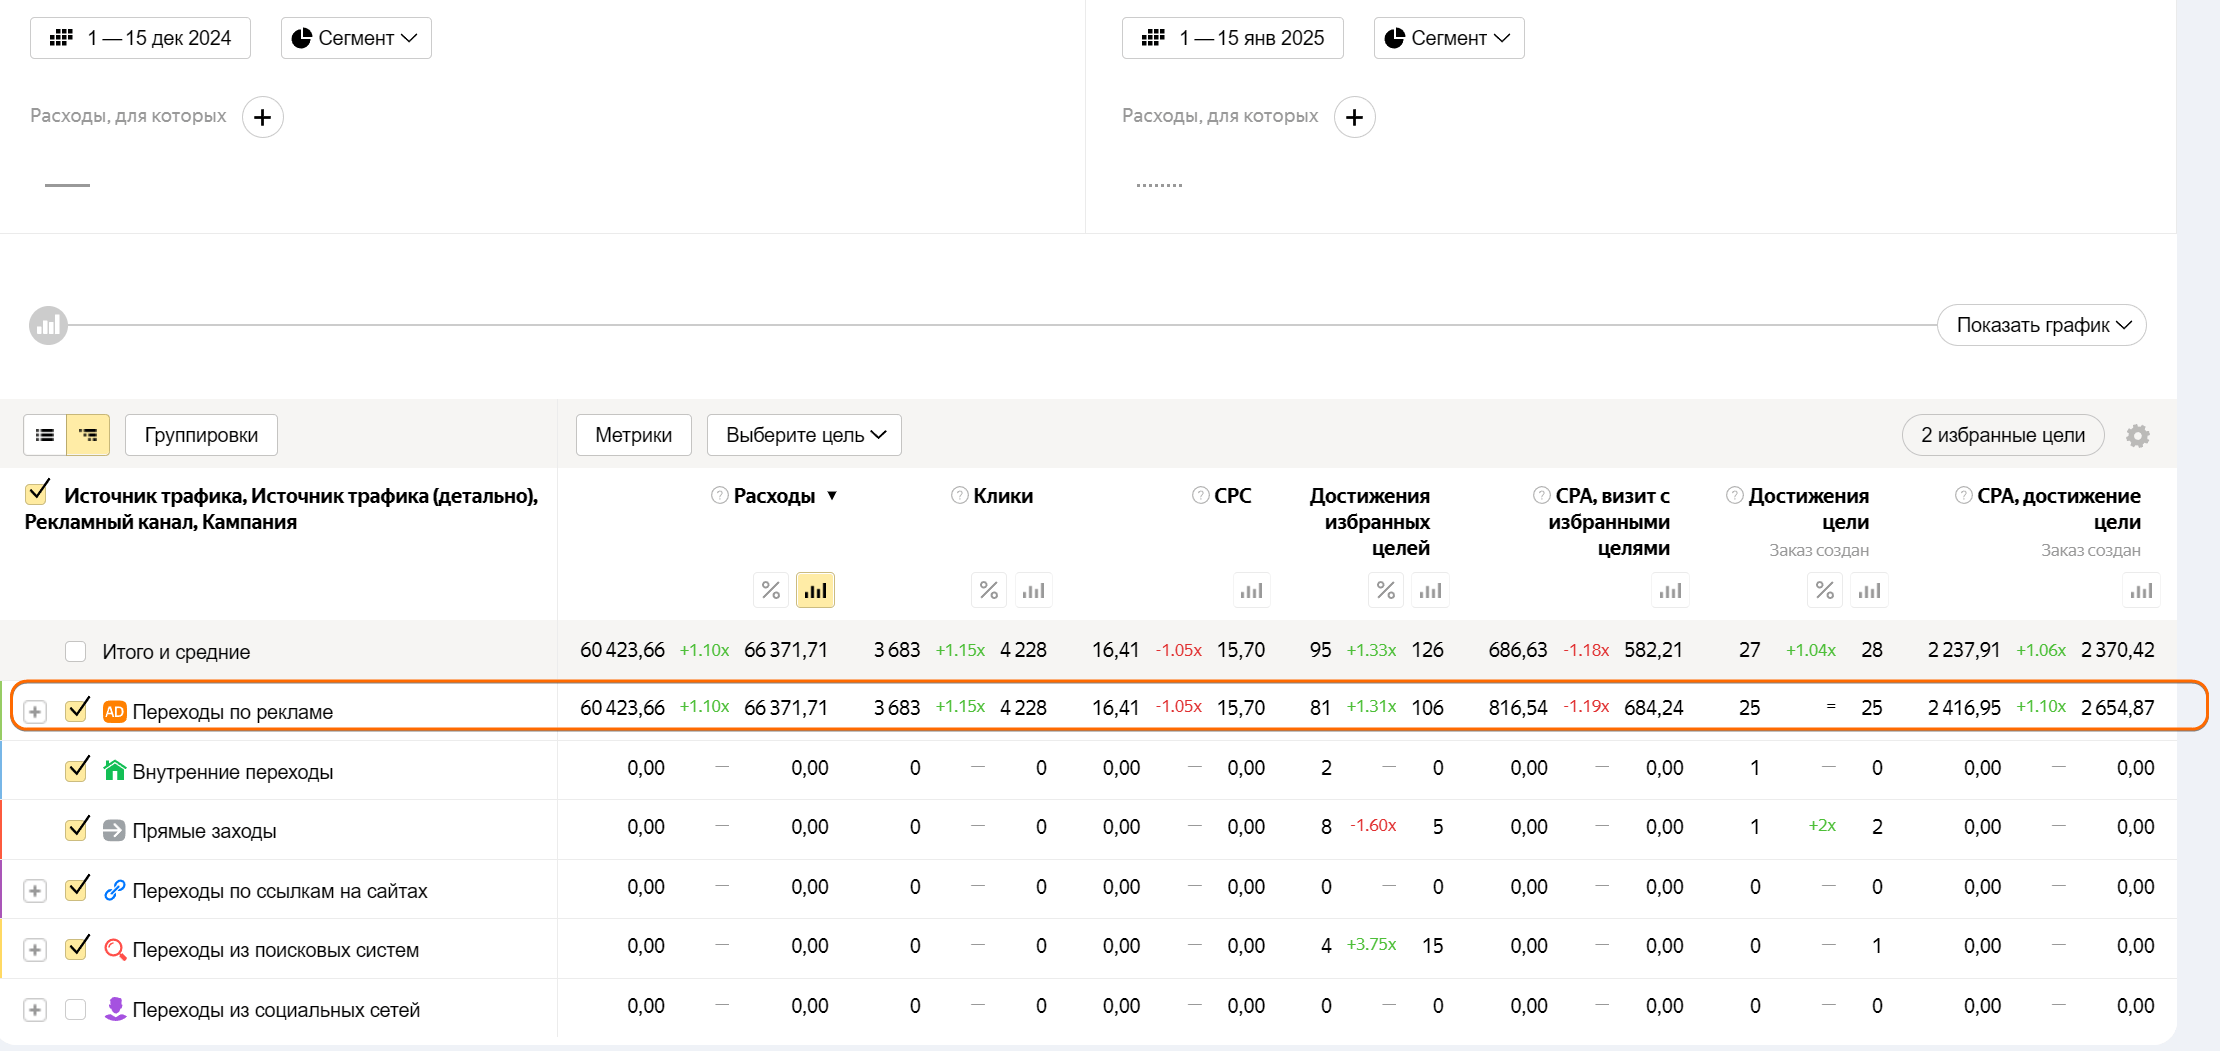Screen dimensions: 2220x1051
Task: Click the table settings gear icon
Action: point(2137,436)
